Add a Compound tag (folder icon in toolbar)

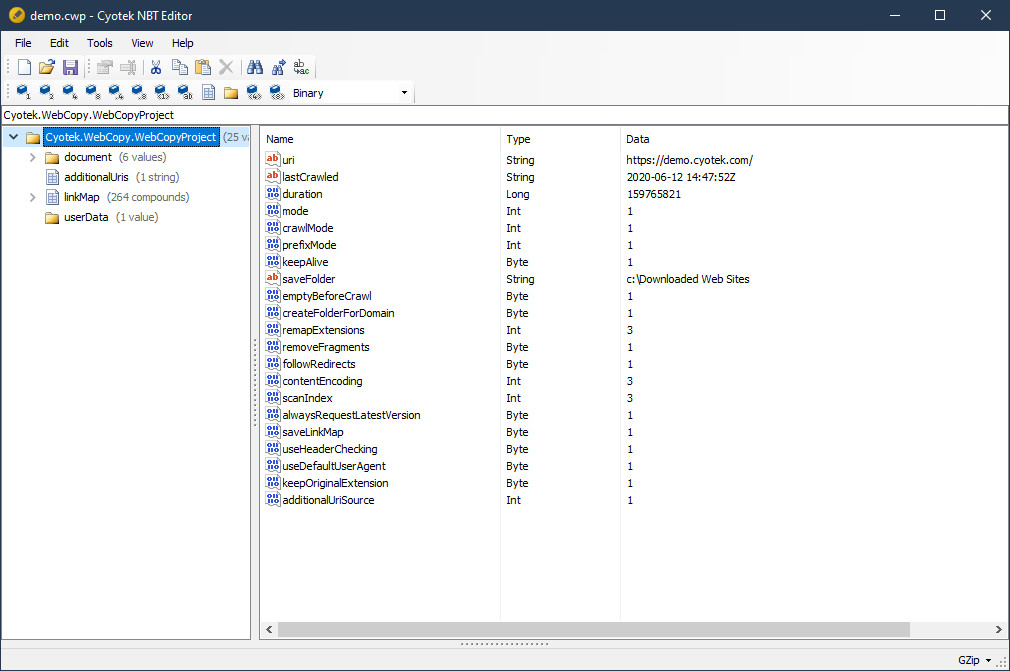click(x=231, y=93)
